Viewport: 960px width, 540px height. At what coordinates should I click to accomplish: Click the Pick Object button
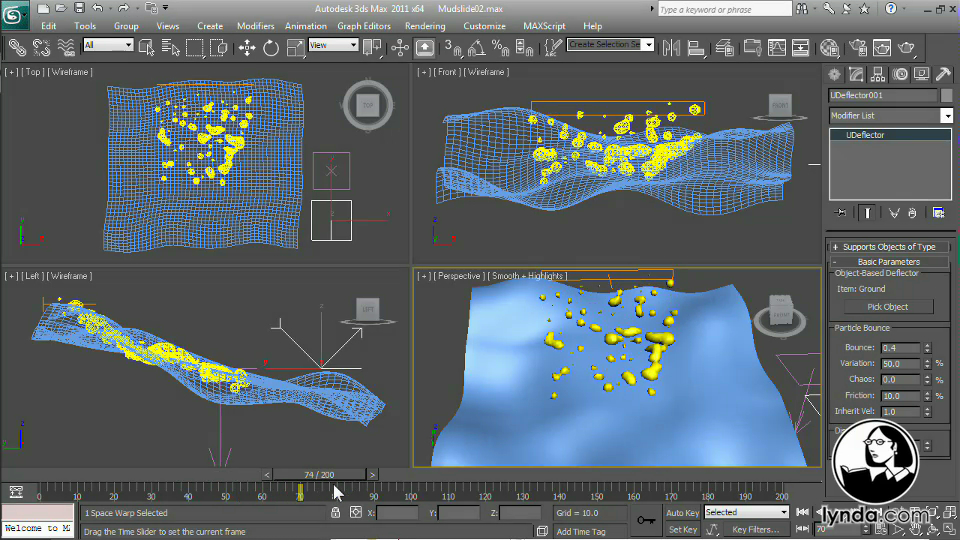(x=888, y=307)
